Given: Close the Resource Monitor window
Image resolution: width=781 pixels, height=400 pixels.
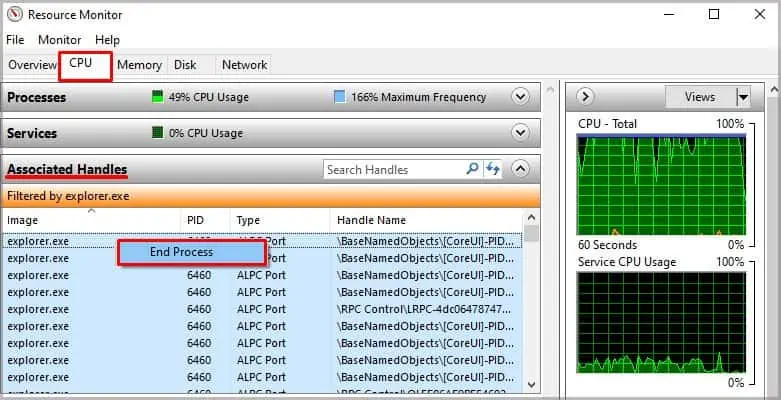Looking at the screenshot, I should point(760,14).
